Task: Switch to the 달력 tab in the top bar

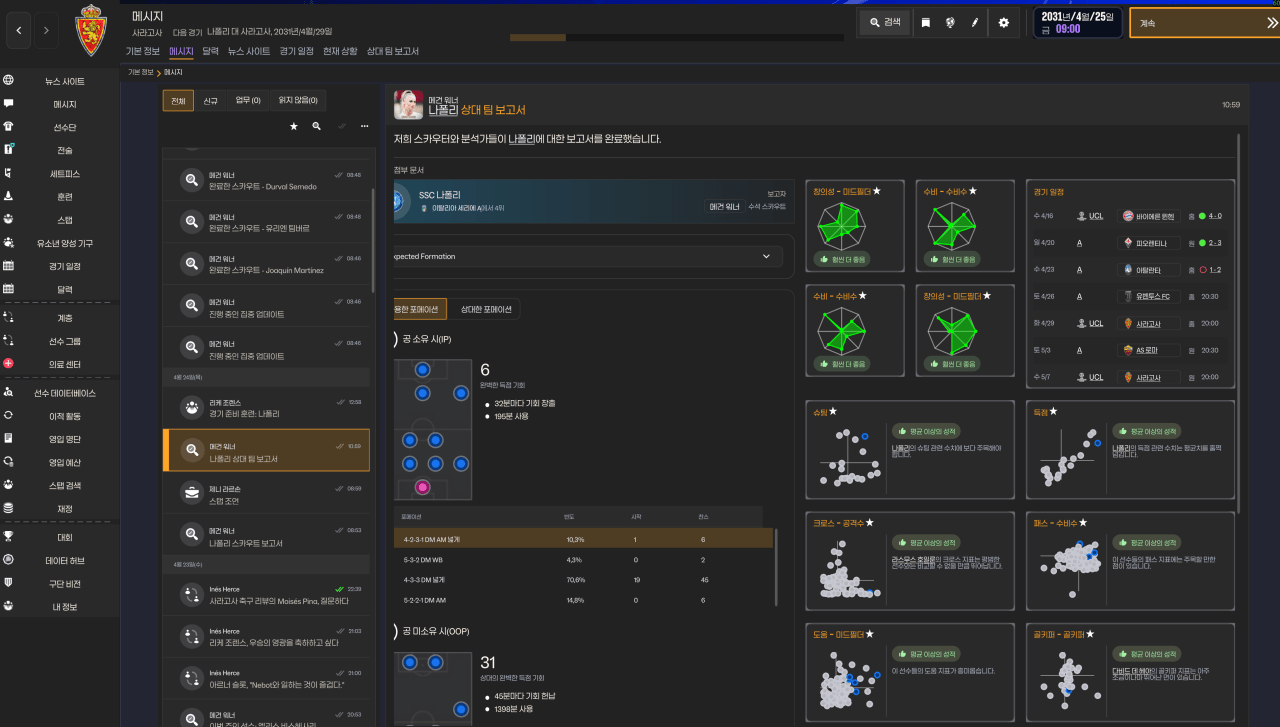Action: (x=211, y=51)
